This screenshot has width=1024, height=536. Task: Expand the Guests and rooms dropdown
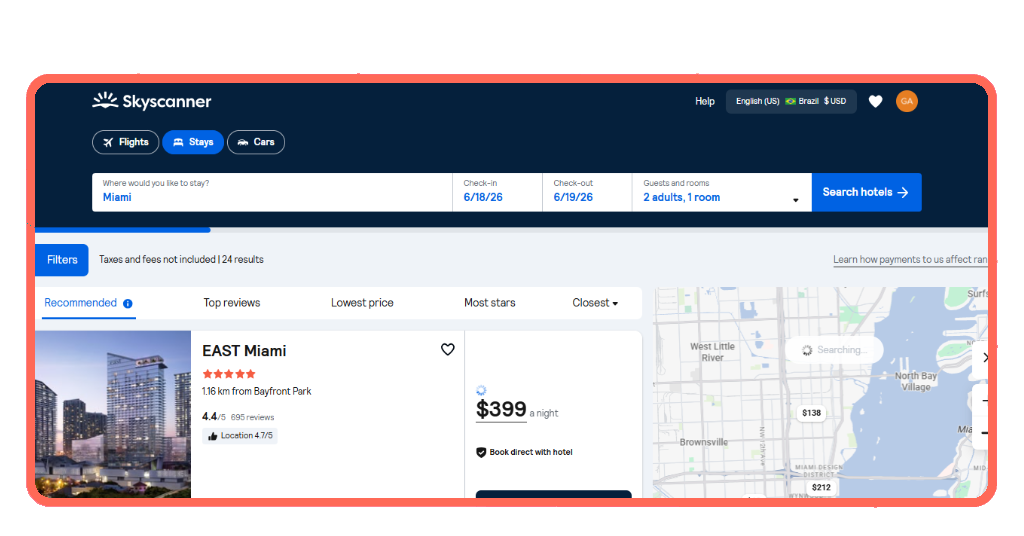click(722, 192)
